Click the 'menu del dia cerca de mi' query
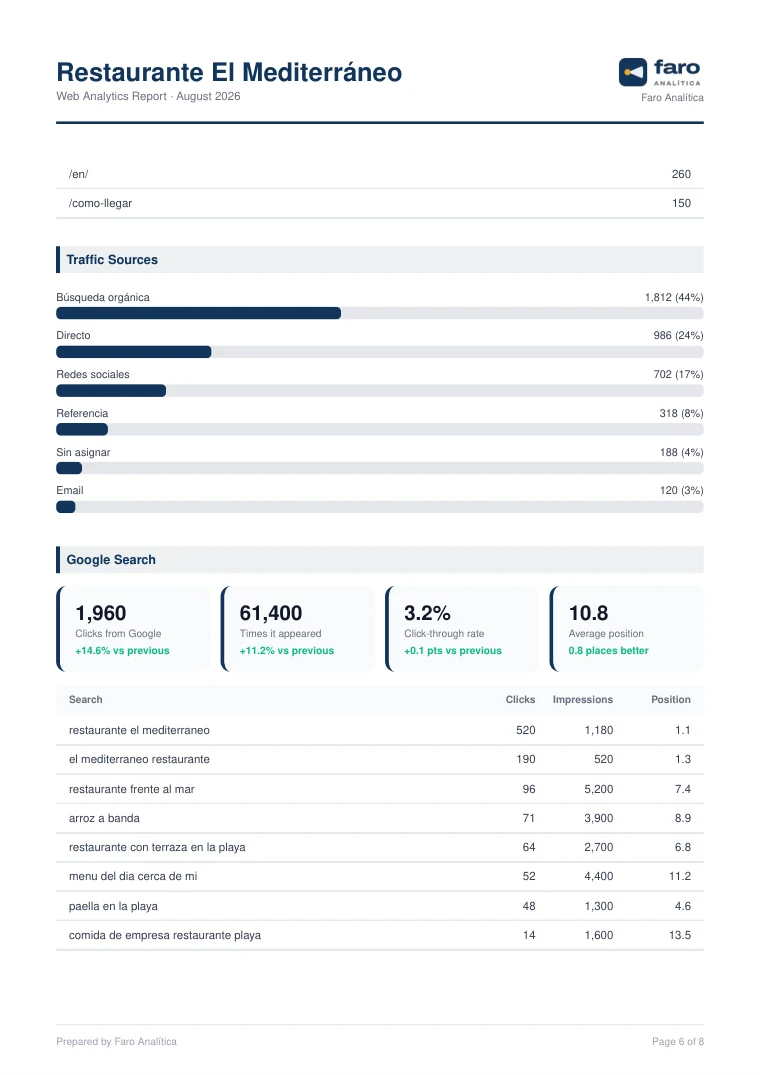The image size is (760, 1075). point(133,876)
